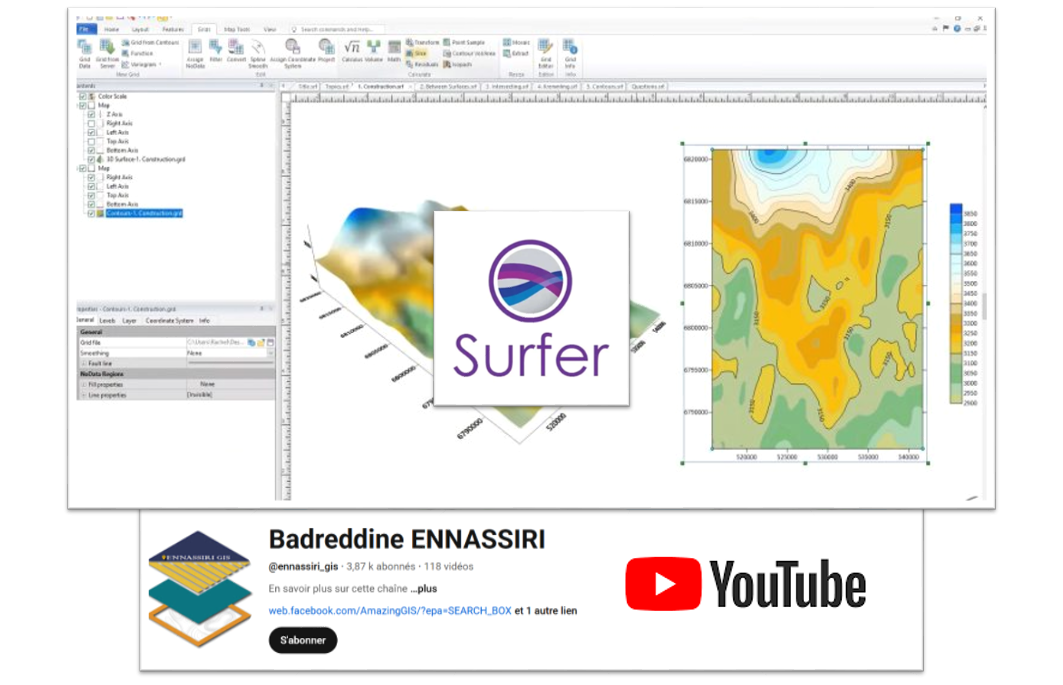The image size is (1063, 685).
Task: Click the Grid from Server icon
Action: point(107,54)
